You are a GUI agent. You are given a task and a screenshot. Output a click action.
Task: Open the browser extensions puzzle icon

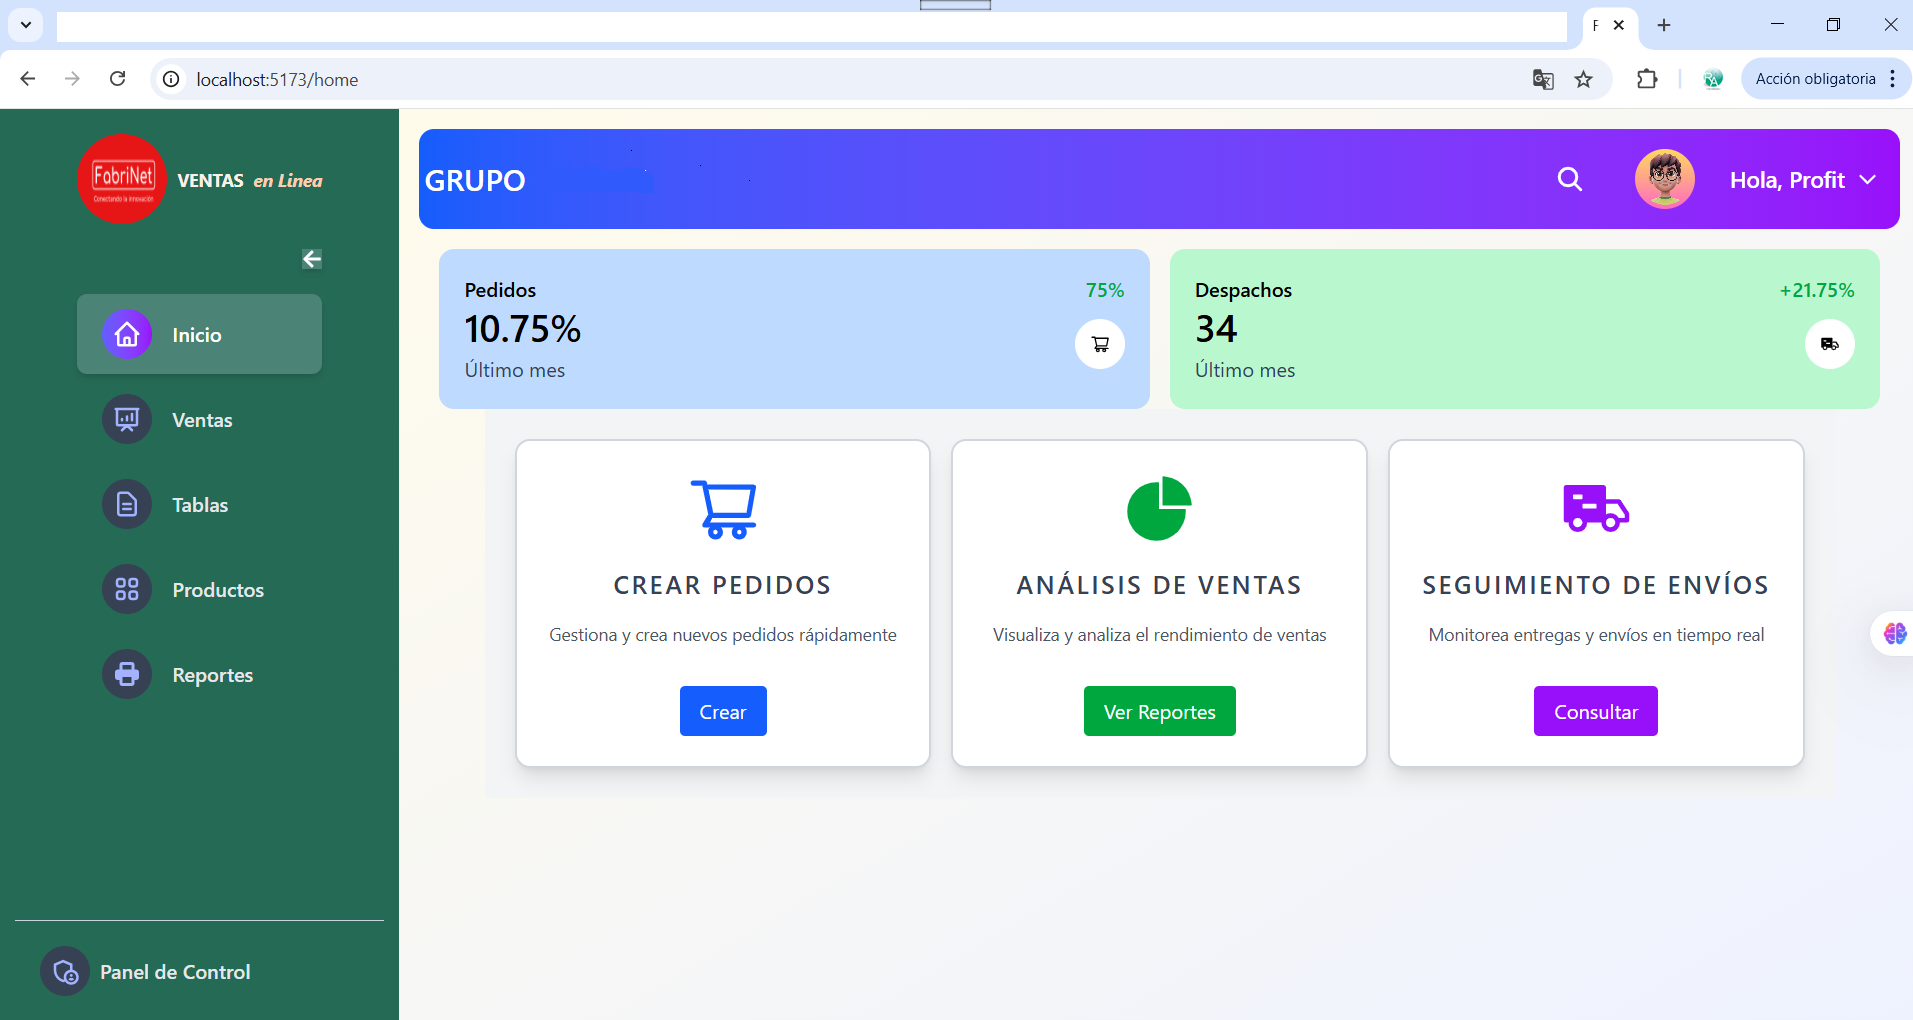1647,79
